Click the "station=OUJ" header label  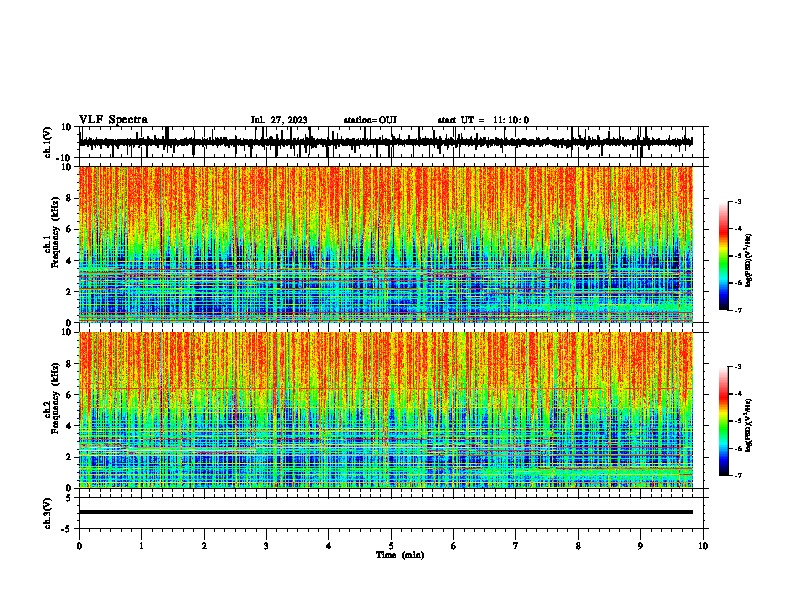(x=370, y=120)
